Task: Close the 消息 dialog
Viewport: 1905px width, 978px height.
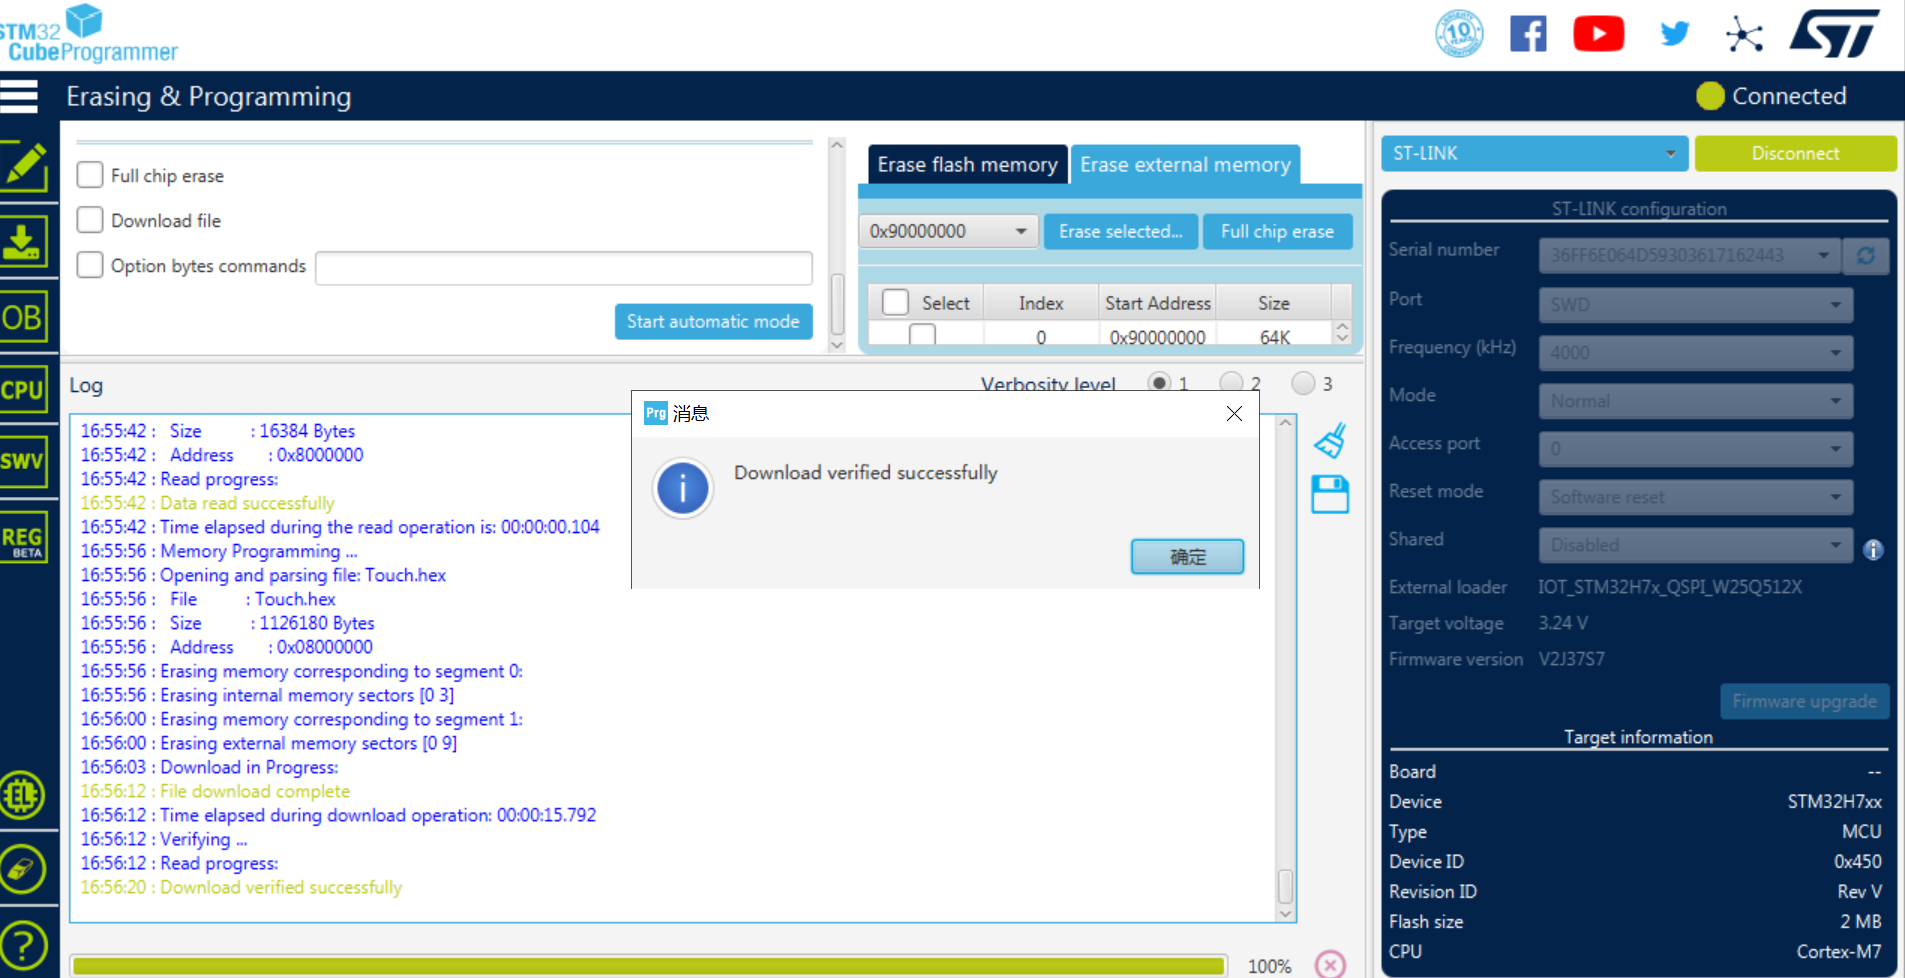Action: point(1234,413)
